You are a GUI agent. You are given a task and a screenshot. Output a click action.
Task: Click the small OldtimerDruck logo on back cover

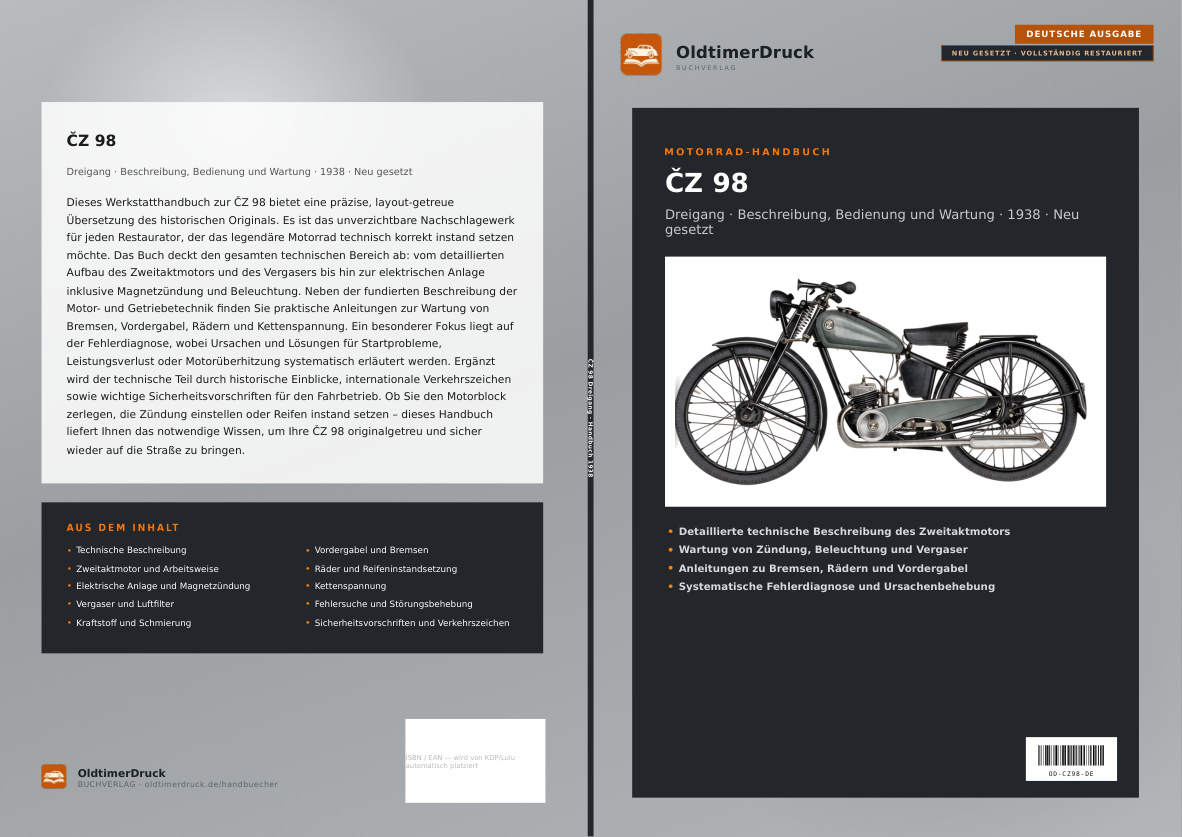54,776
